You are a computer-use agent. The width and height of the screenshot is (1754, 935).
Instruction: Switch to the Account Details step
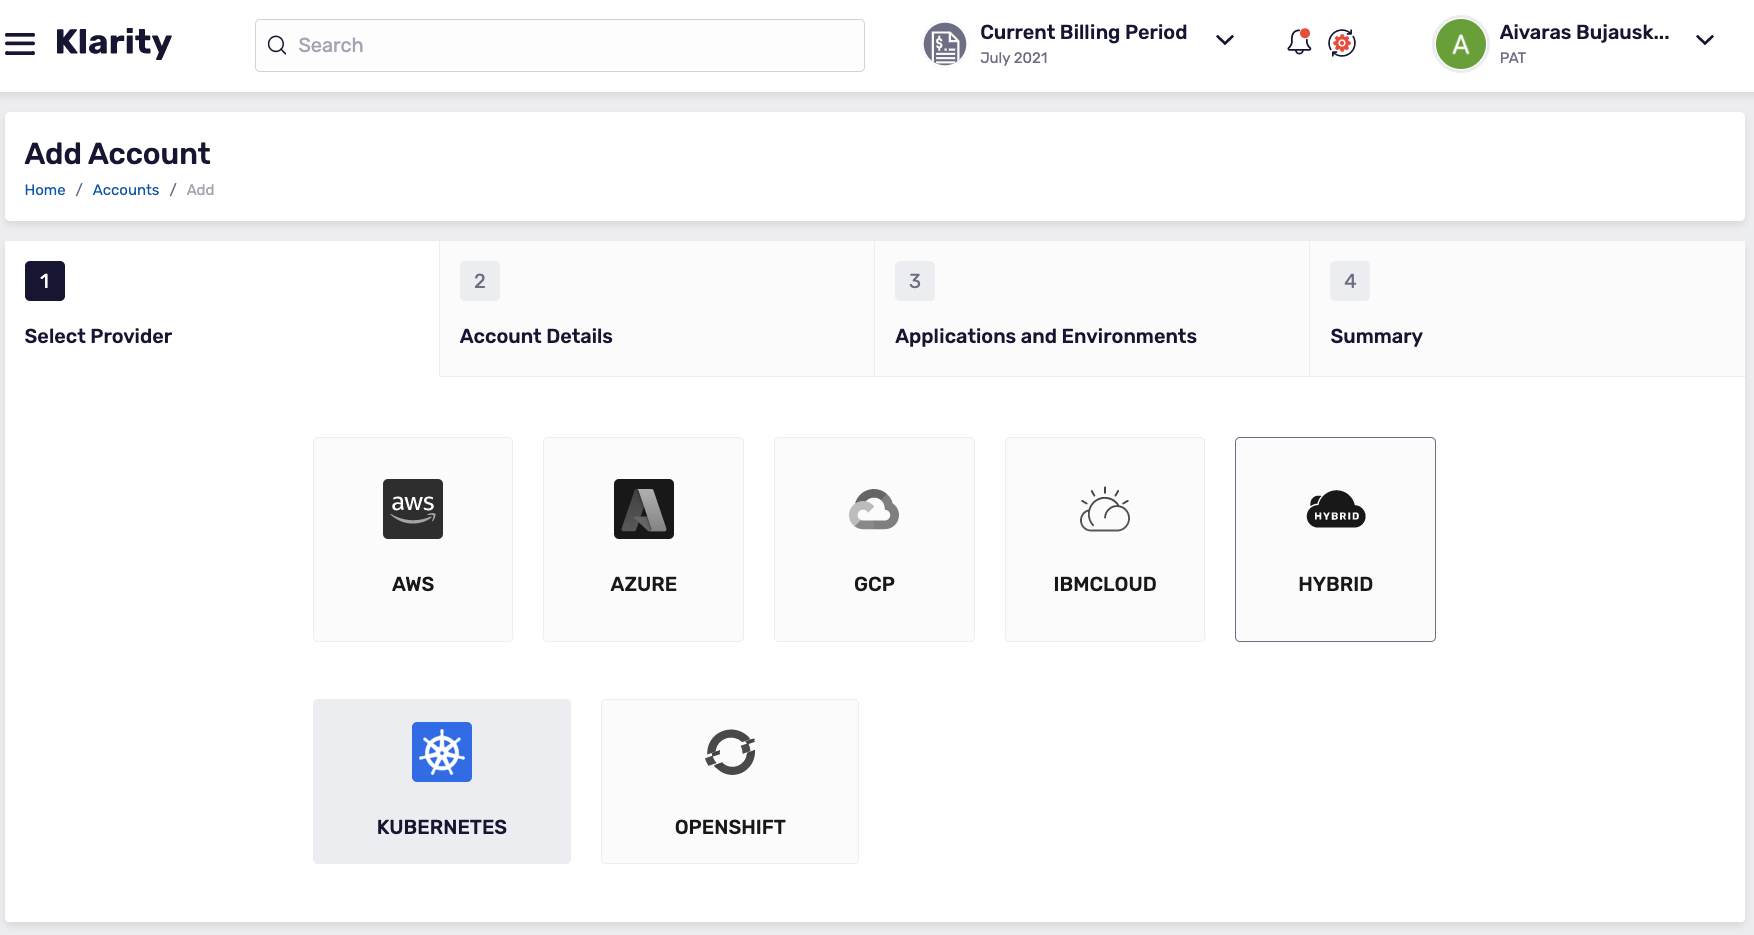(657, 309)
